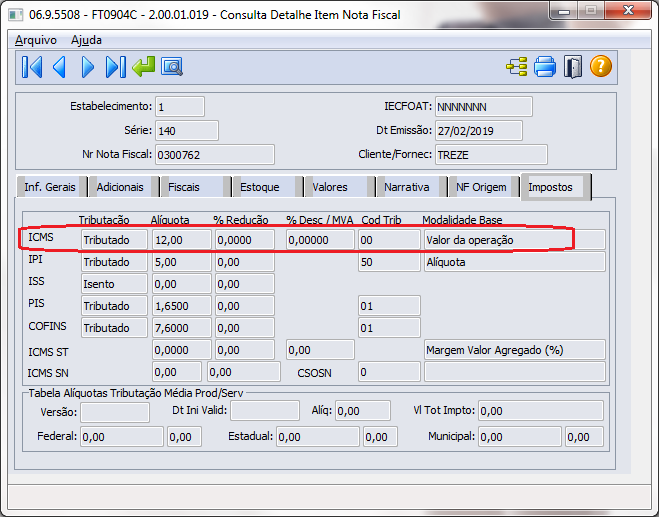660x517 pixels.
Task: Click Nr Nota Fiscal field 0300762
Action: (x=215, y=155)
